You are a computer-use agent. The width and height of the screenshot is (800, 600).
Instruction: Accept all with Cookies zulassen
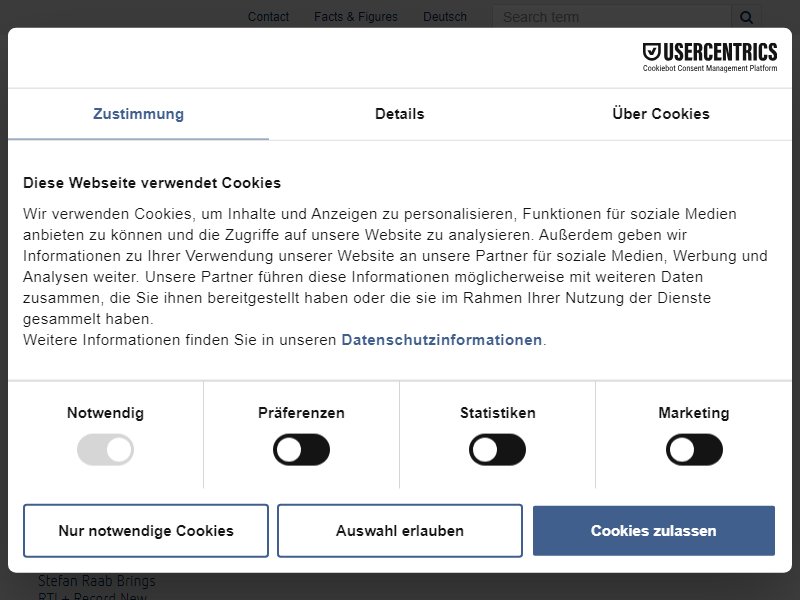point(654,531)
